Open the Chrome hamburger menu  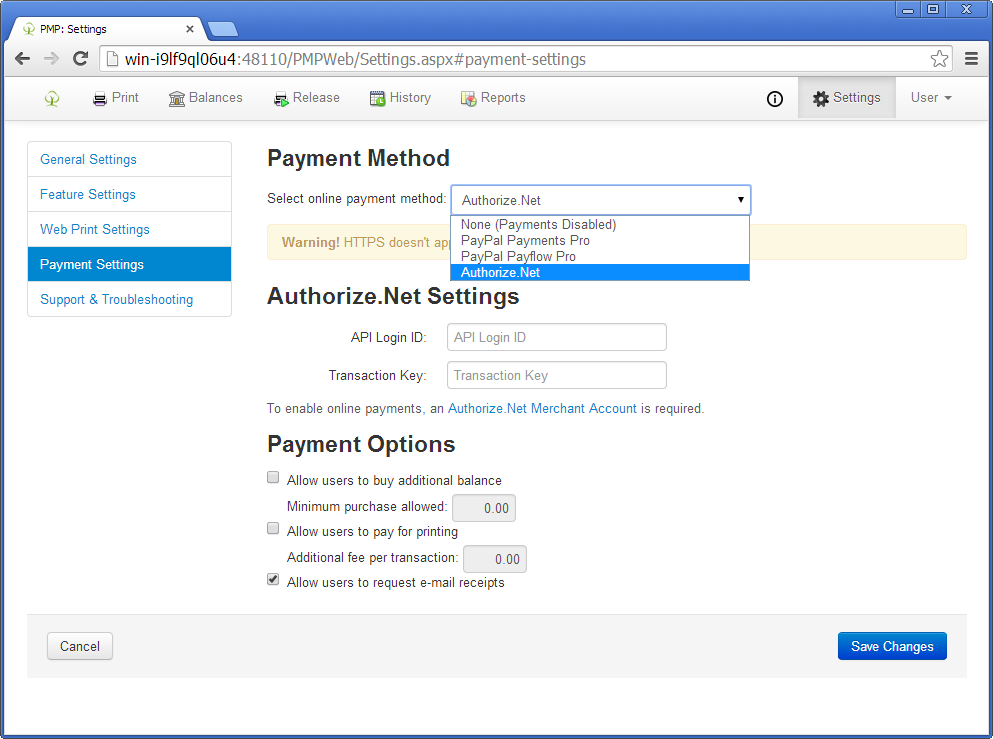coord(971,59)
